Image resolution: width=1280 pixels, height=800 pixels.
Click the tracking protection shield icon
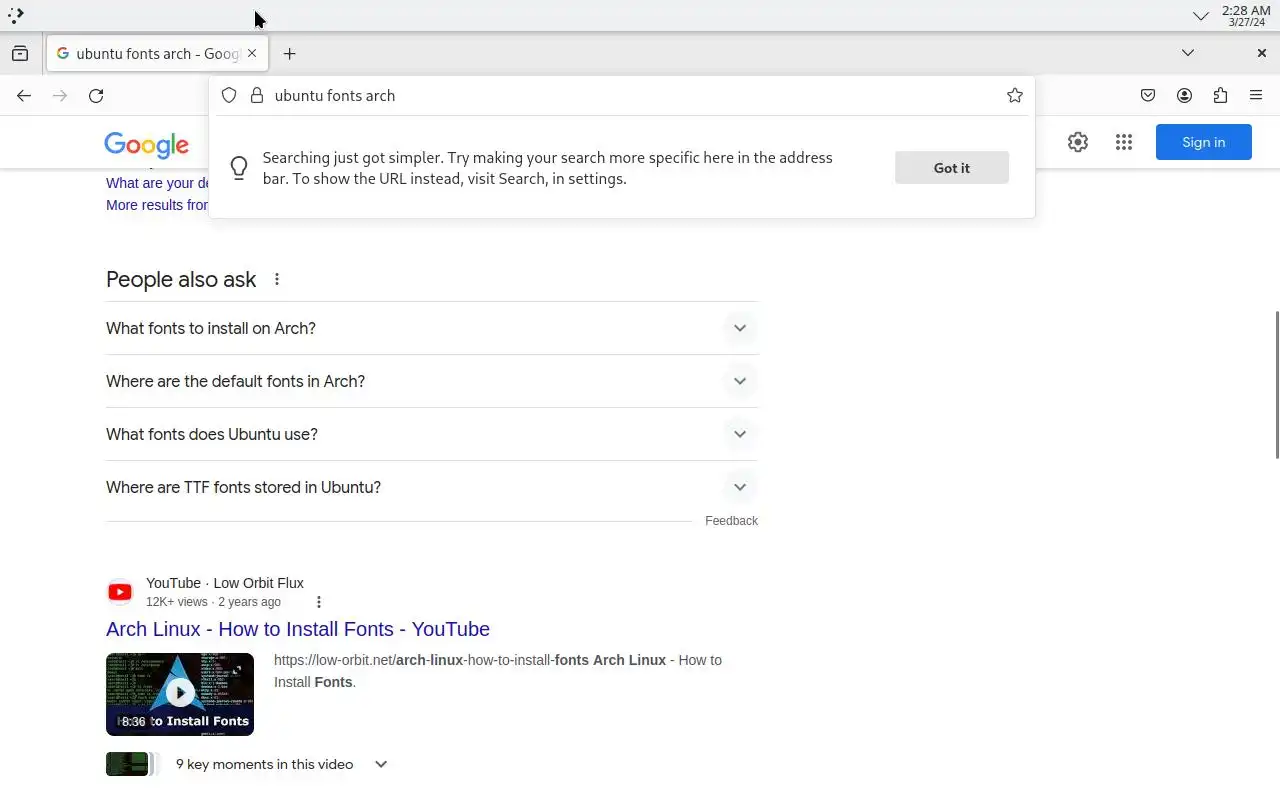[x=229, y=95]
